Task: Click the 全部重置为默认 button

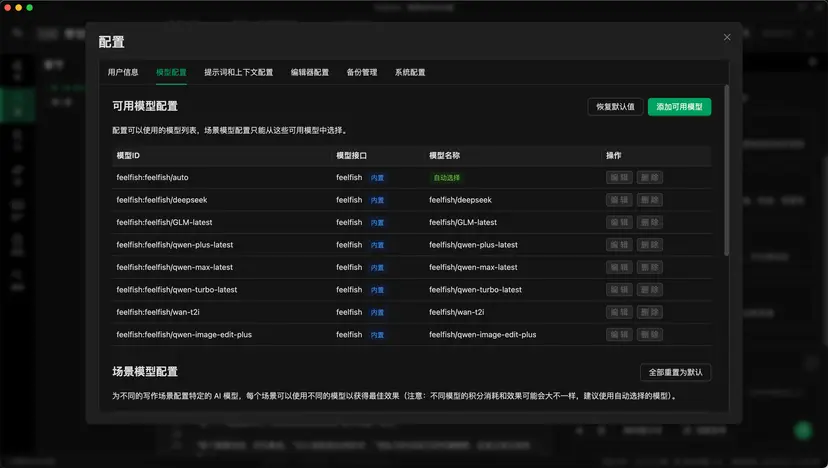Action: [x=675, y=372]
